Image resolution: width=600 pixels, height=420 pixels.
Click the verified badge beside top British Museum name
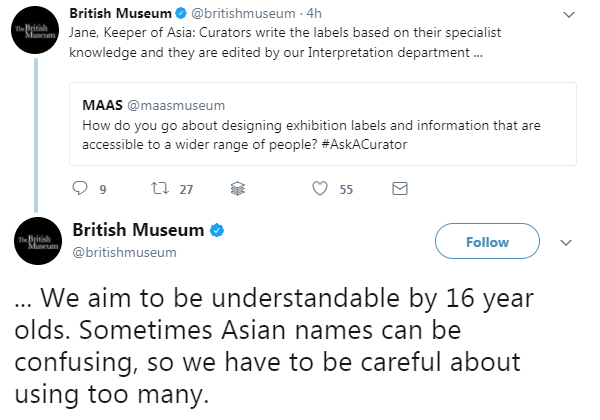181,13
